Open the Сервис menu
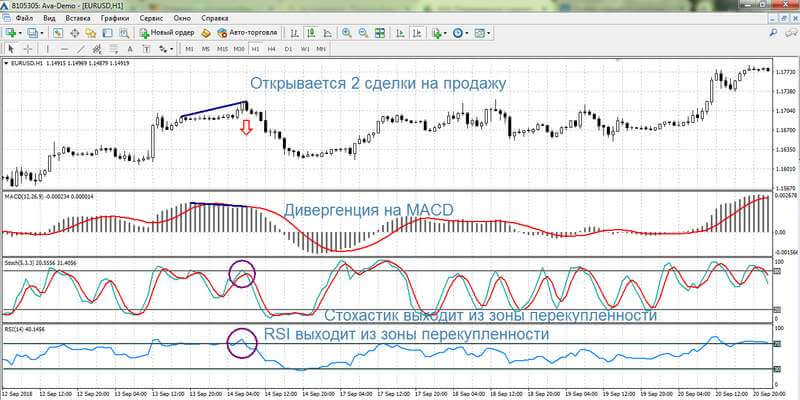The height and width of the screenshot is (400, 800). [x=150, y=18]
